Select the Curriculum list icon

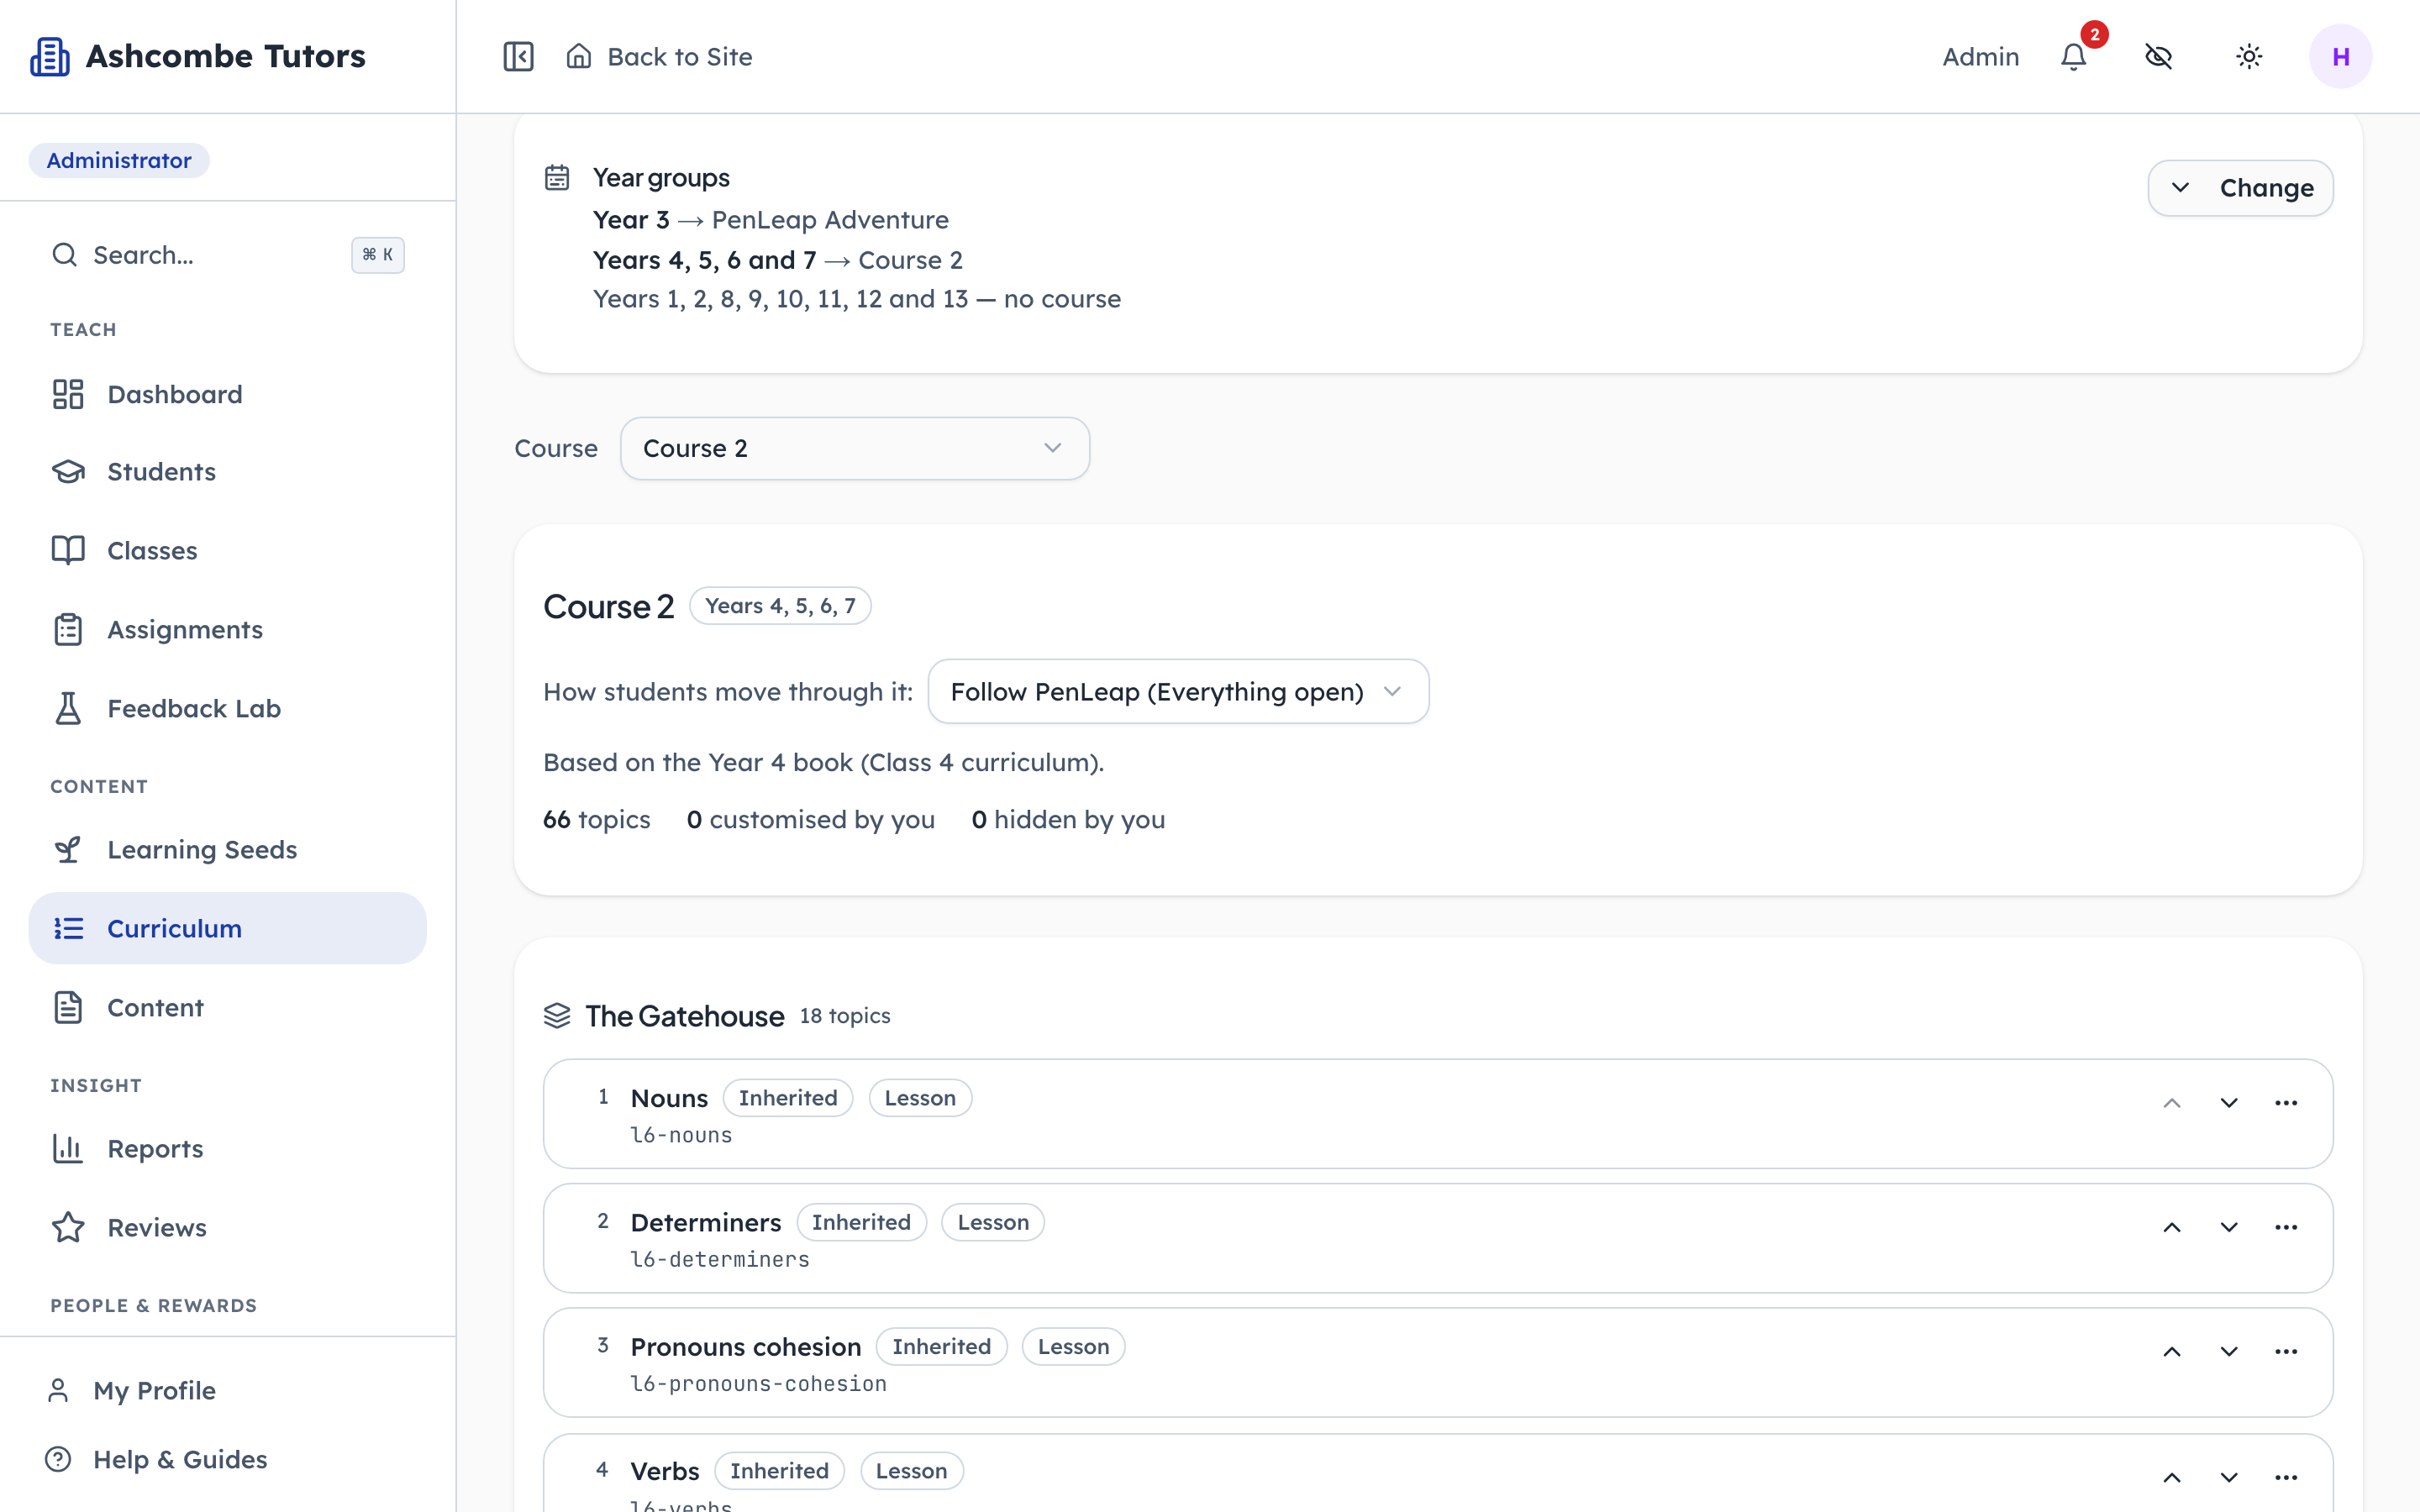click(x=68, y=928)
